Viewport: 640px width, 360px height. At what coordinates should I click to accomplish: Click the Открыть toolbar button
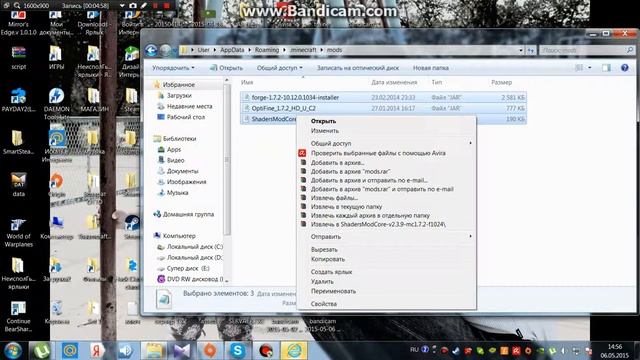coord(226,68)
